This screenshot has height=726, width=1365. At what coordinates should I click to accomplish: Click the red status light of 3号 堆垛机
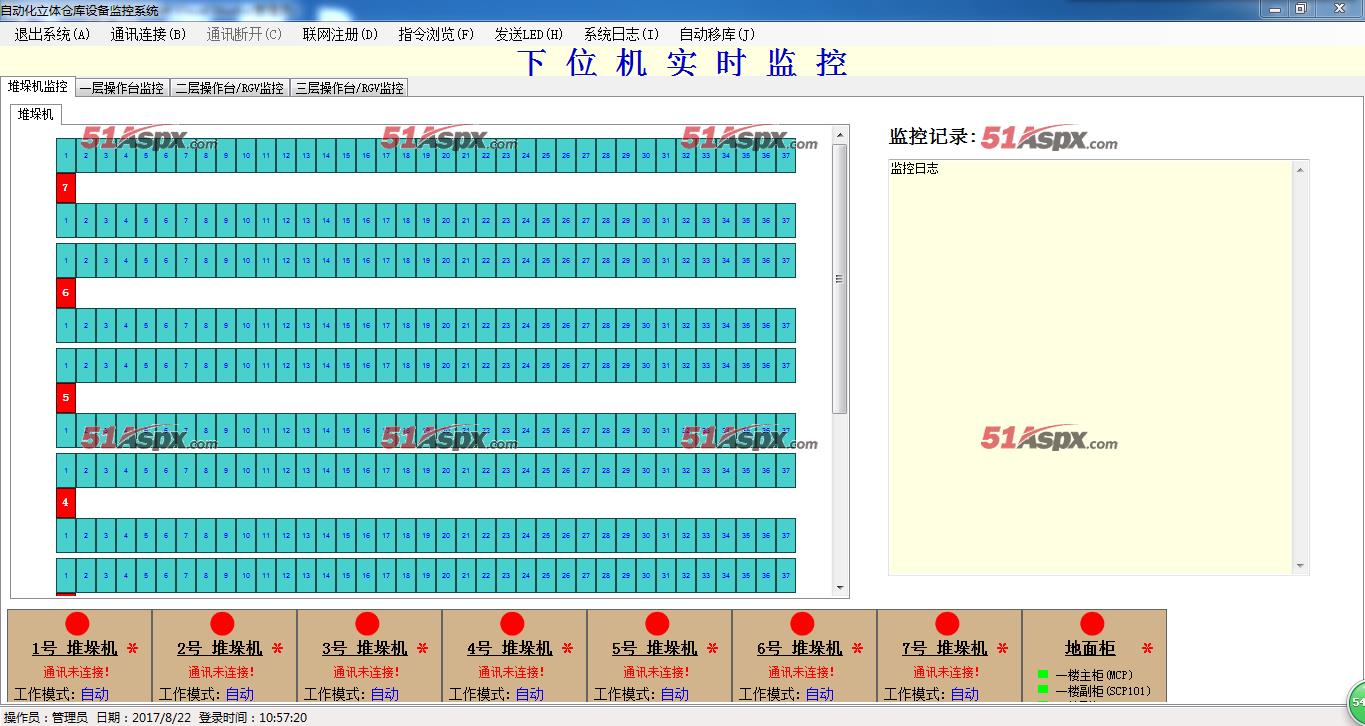coord(367,624)
